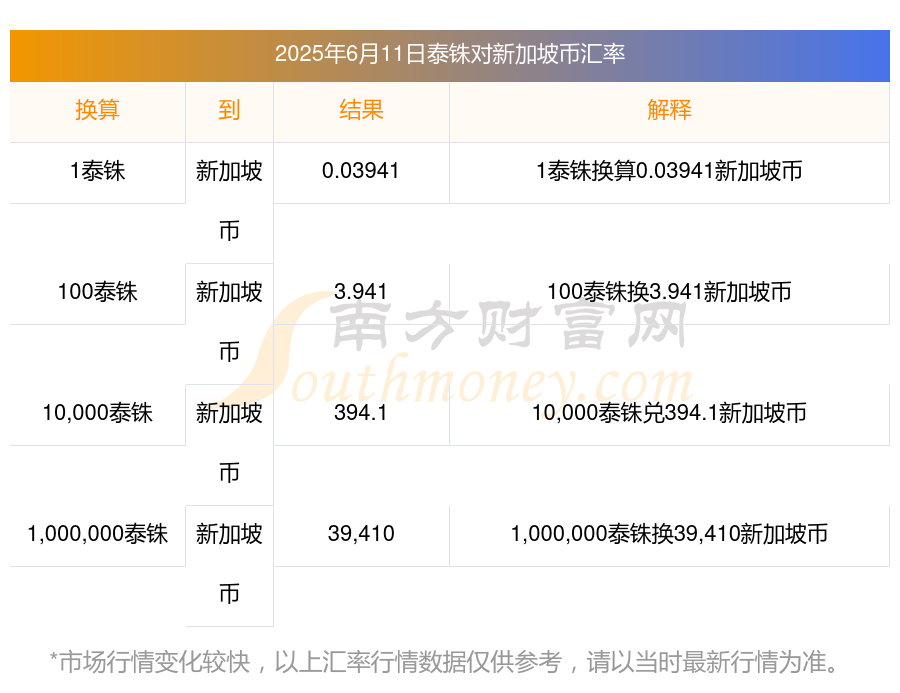The image size is (900, 693).
Task: Select the '10,000泰铢' cell
Action: click(98, 413)
